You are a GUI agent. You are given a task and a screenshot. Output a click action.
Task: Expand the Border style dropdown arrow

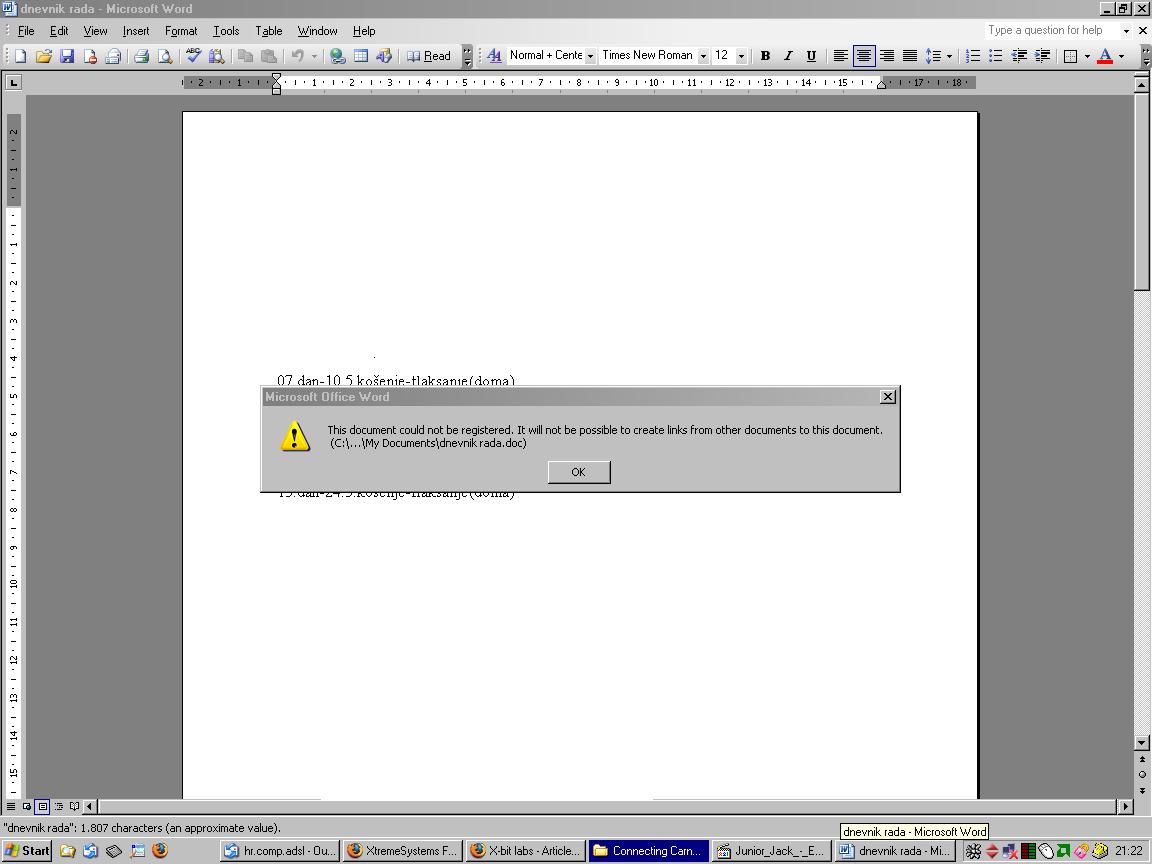[1087, 56]
